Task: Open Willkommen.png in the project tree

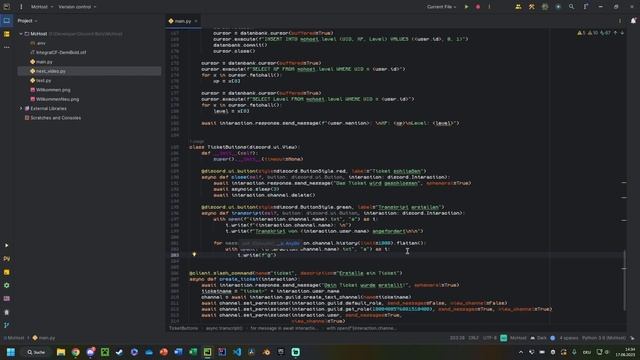Action: [x=50, y=90]
